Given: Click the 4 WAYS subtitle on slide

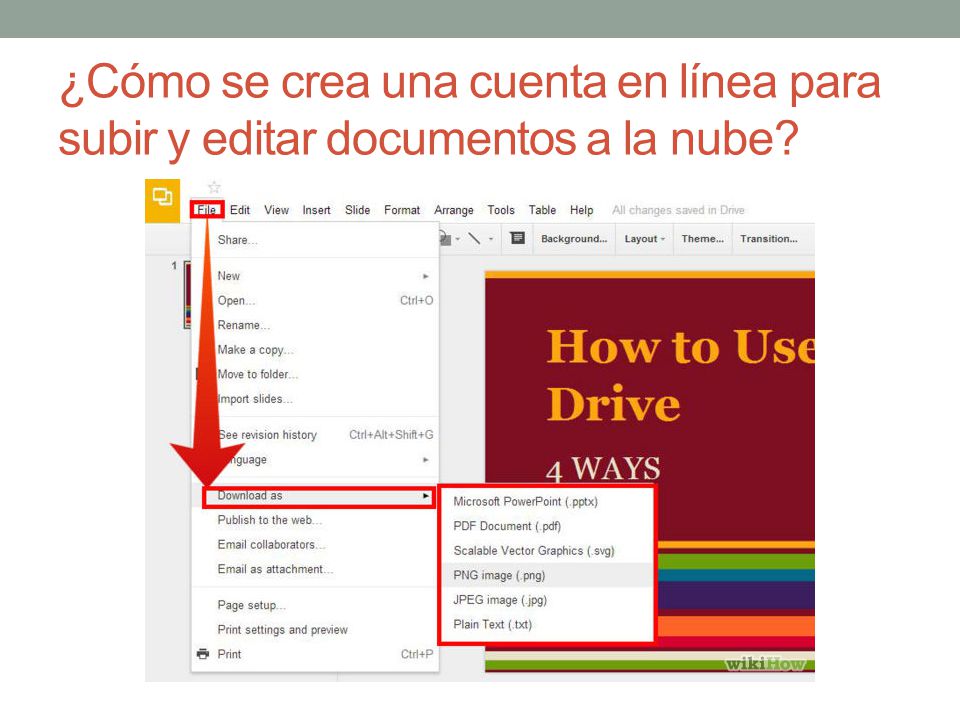Looking at the screenshot, I should (x=603, y=469).
